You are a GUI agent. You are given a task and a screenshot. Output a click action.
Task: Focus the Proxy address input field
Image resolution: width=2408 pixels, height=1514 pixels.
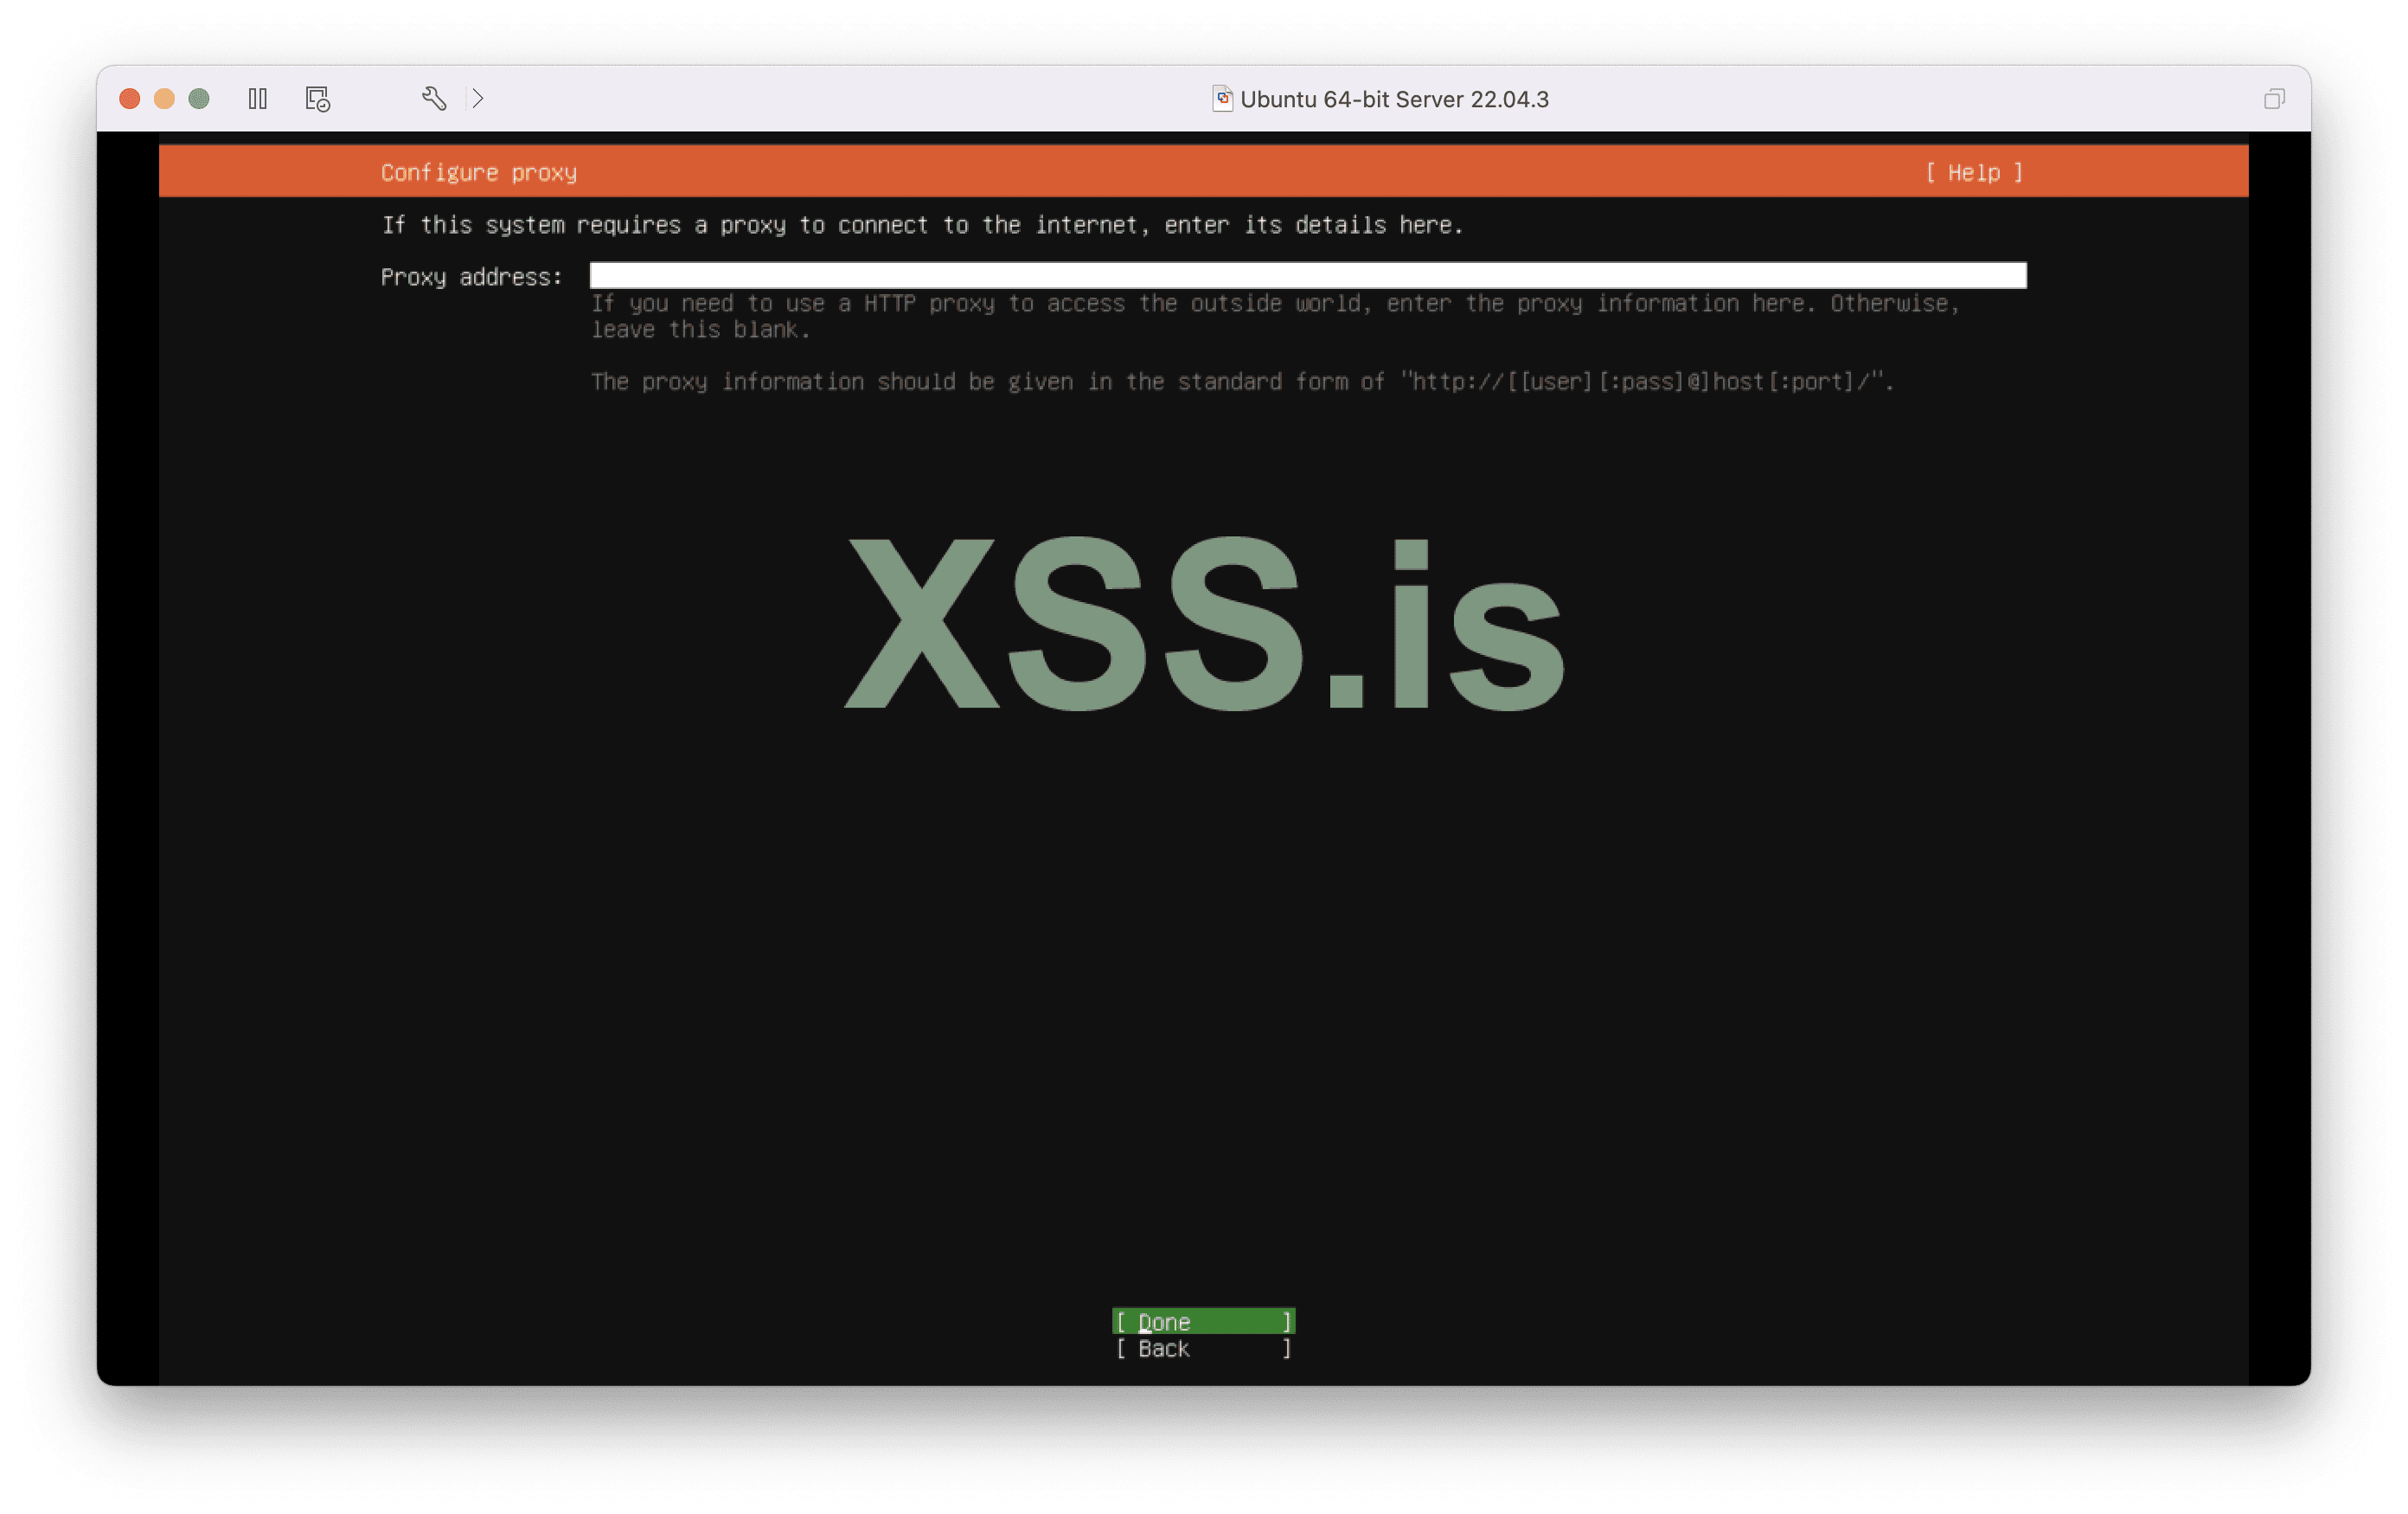point(1307,276)
